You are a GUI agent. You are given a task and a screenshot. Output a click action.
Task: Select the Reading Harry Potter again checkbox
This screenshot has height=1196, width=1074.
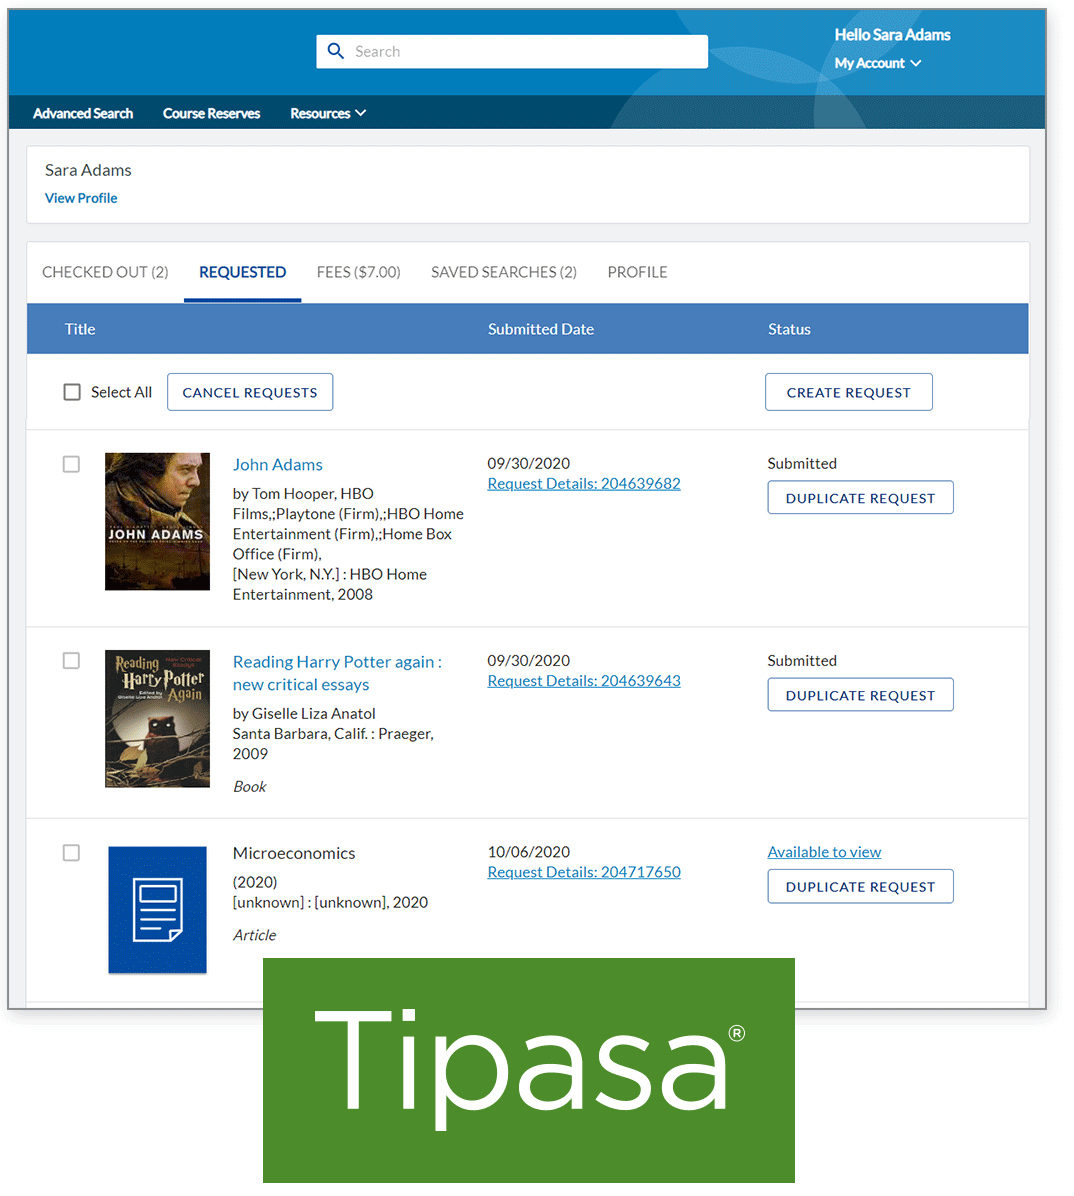point(71,661)
